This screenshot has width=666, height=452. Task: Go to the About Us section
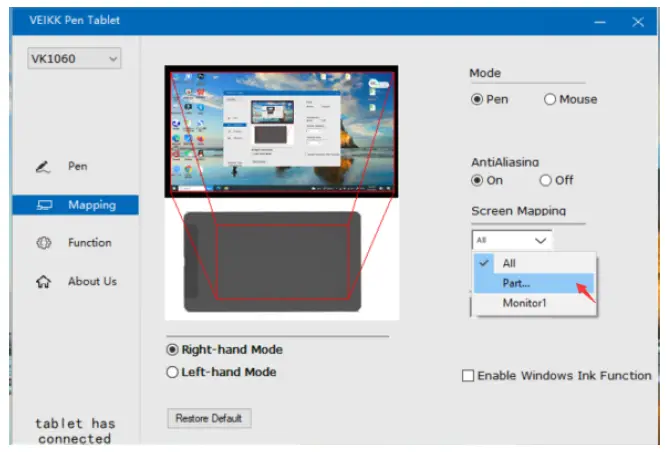pyautogui.click(x=75, y=281)
